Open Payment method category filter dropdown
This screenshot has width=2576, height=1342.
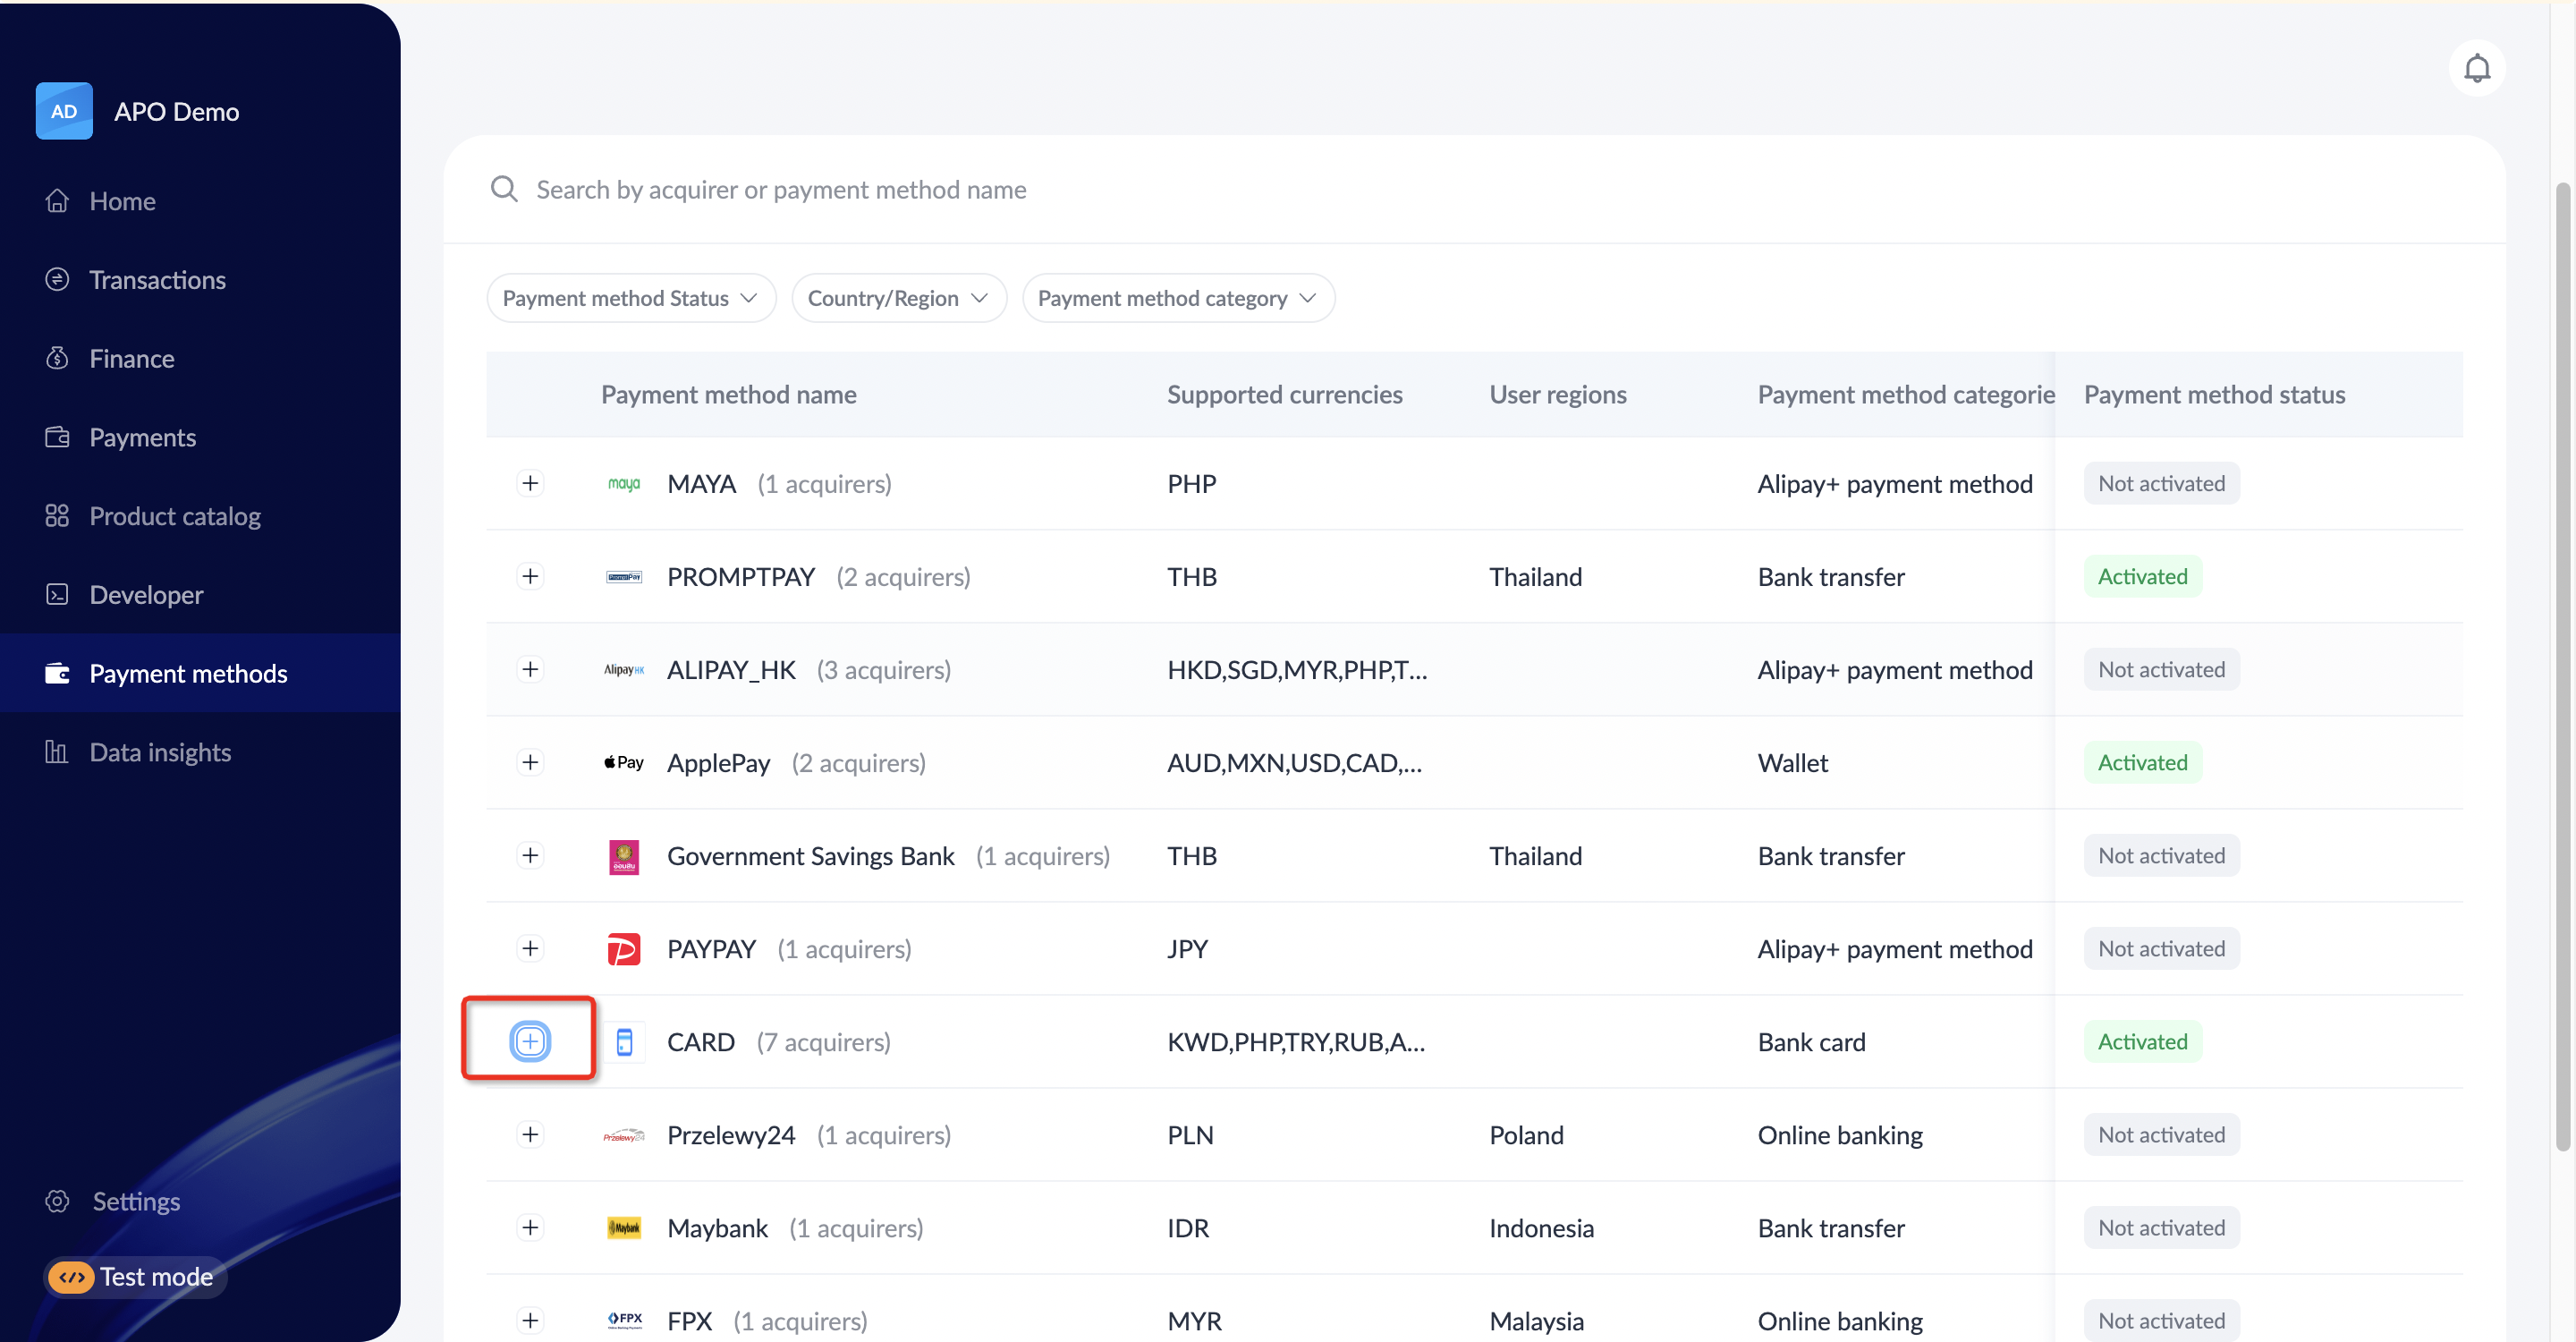point(1177,298)
